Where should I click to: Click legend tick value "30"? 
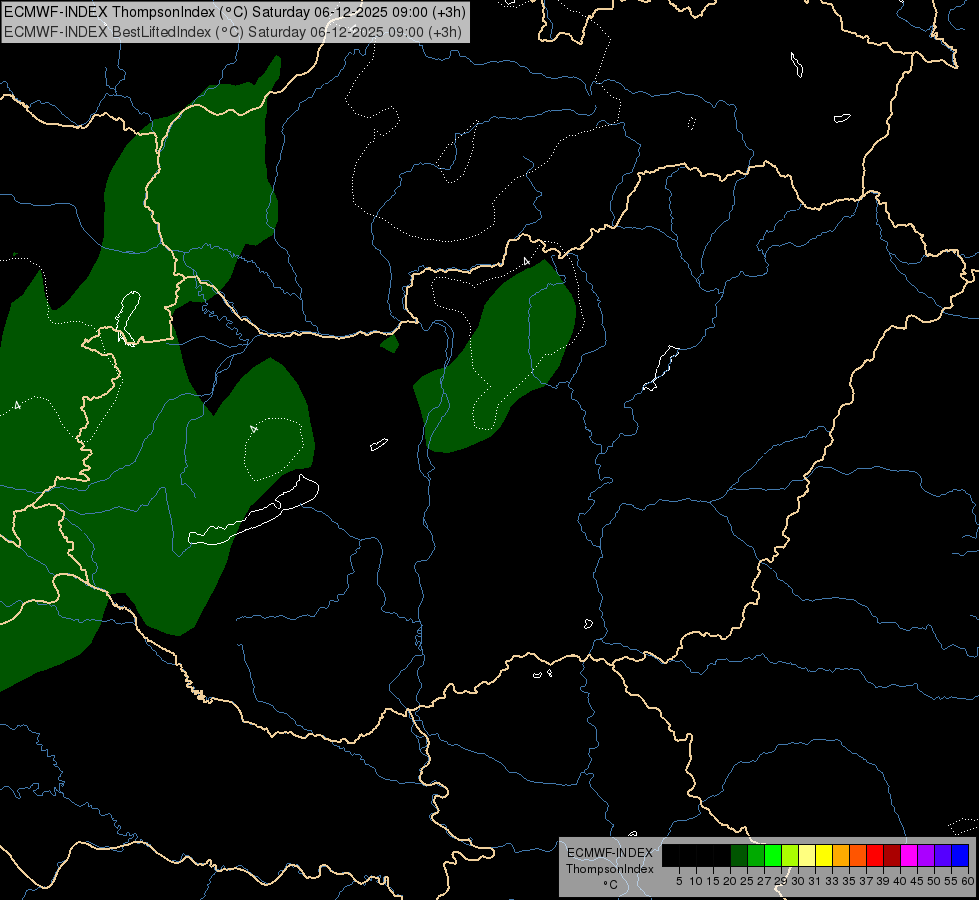(798, 881)
